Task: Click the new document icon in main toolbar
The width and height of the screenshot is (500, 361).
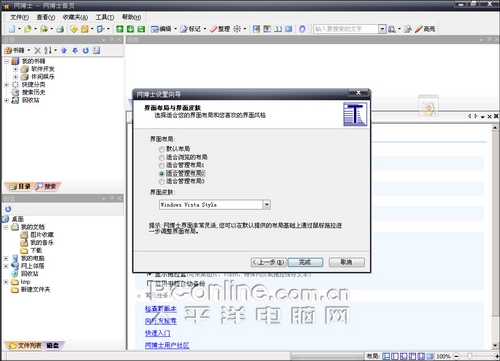Action: point(12,29)
